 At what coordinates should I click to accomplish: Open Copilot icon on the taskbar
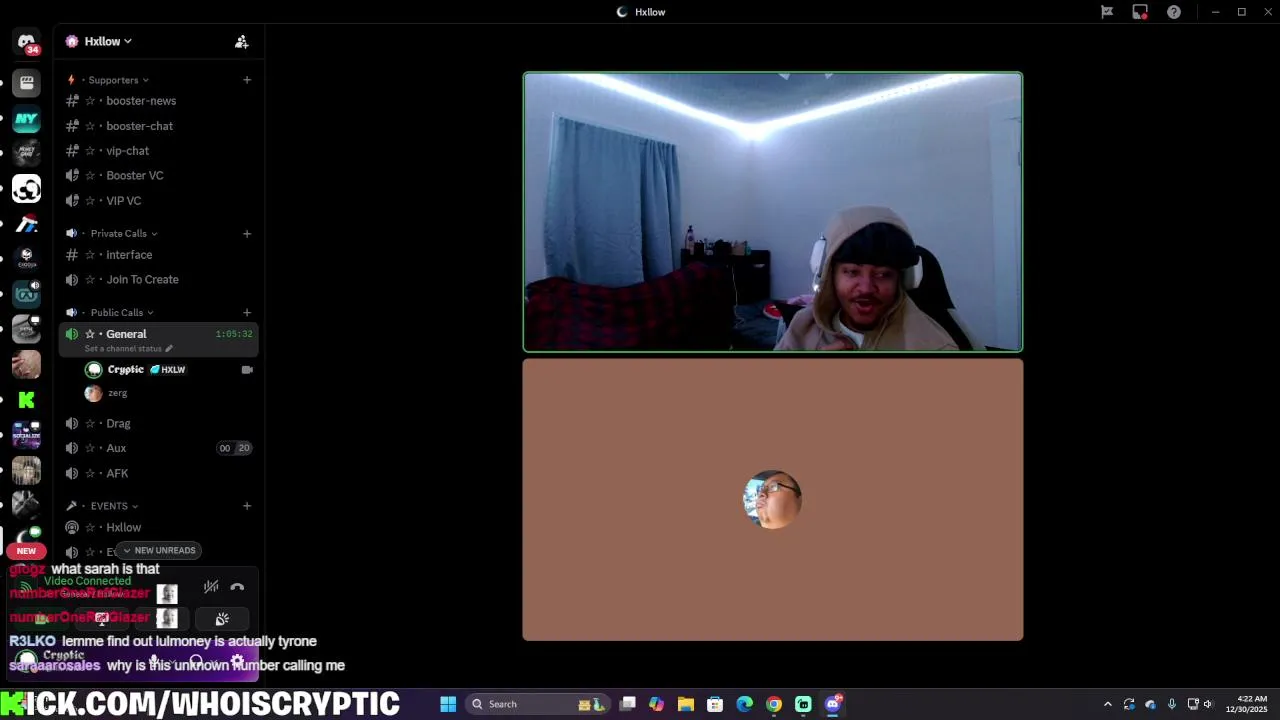(656, 704)
